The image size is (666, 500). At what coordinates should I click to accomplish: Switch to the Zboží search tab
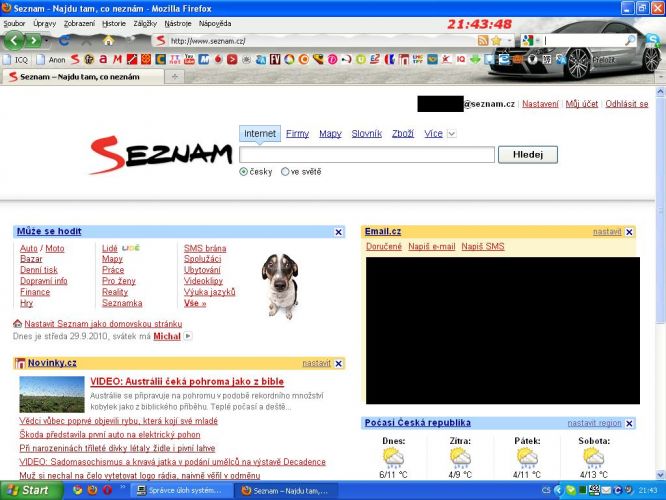point(403,134)
